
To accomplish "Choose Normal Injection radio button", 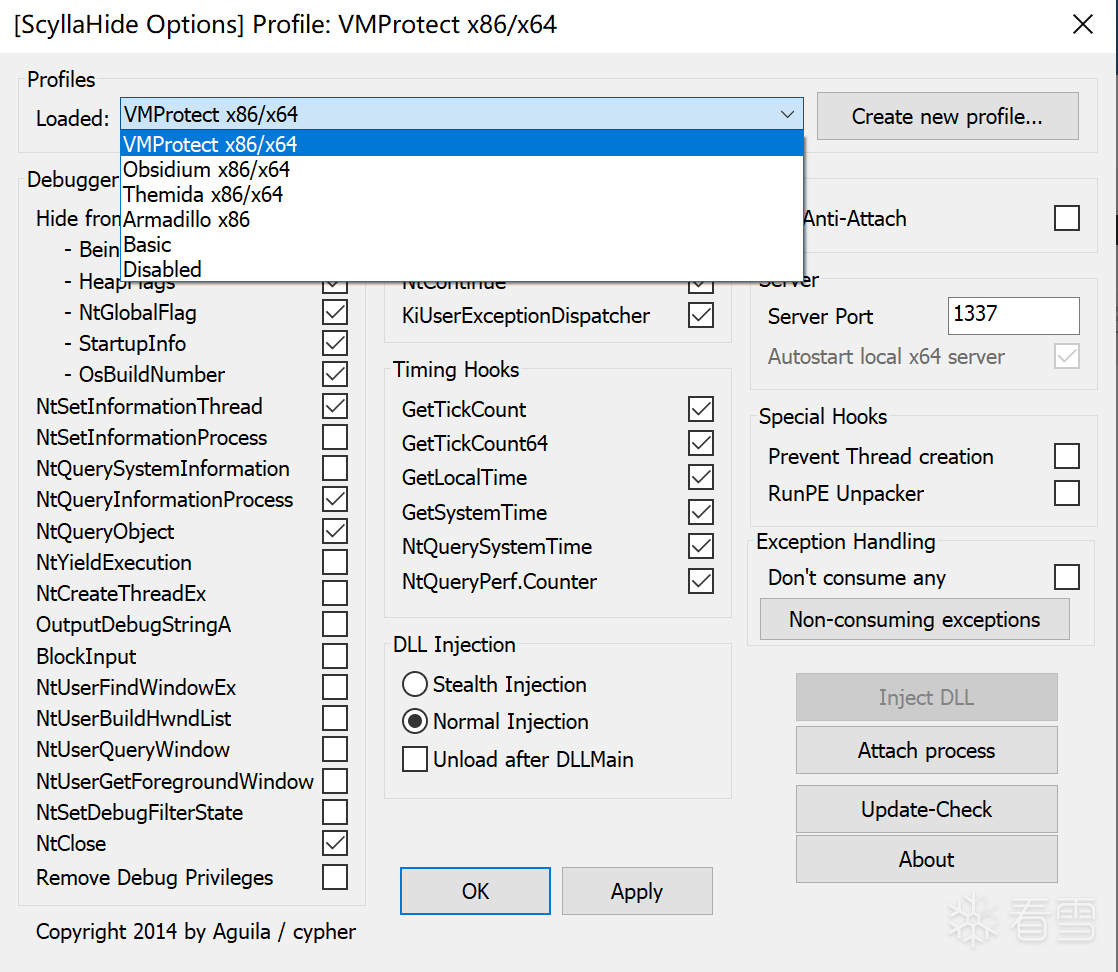I will [x=415, y=722].
